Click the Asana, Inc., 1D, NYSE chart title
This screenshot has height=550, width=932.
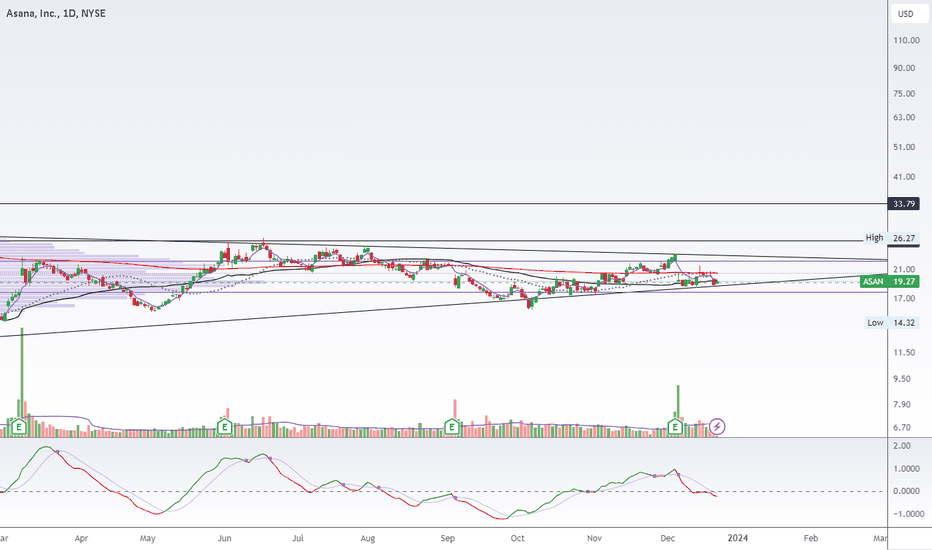56,13
